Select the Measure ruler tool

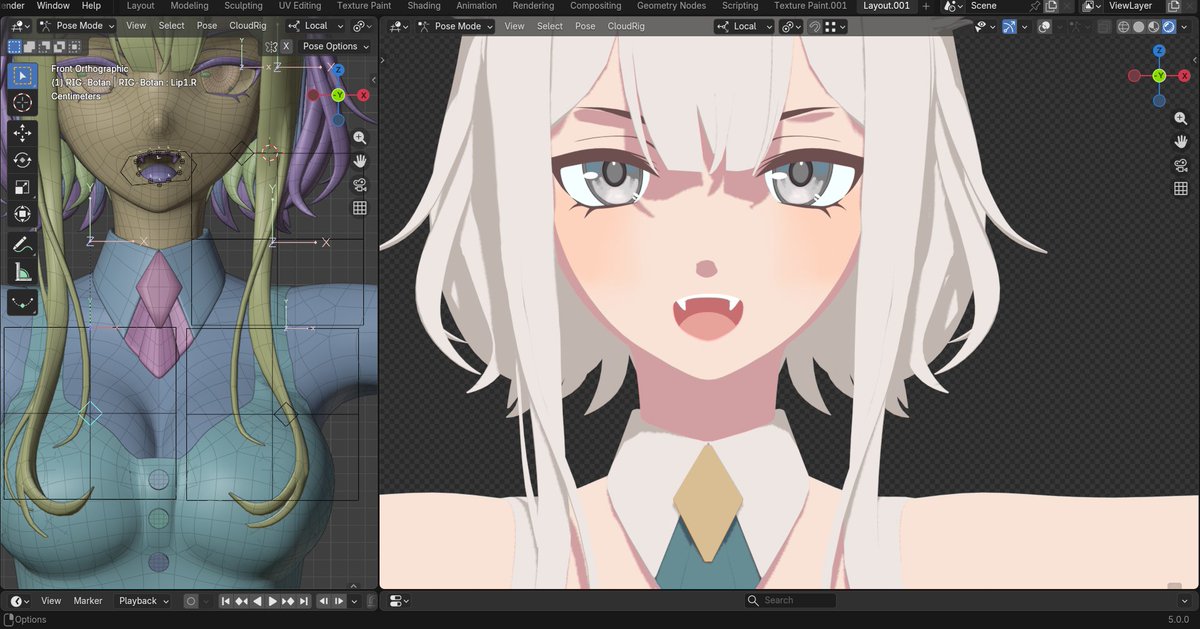coord(22,272)
